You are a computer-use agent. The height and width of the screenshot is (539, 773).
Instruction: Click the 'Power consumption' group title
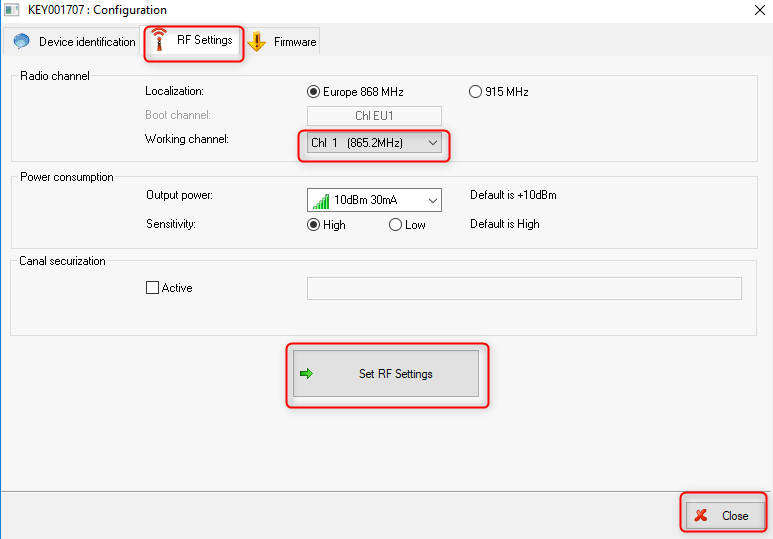coord(67,177)
